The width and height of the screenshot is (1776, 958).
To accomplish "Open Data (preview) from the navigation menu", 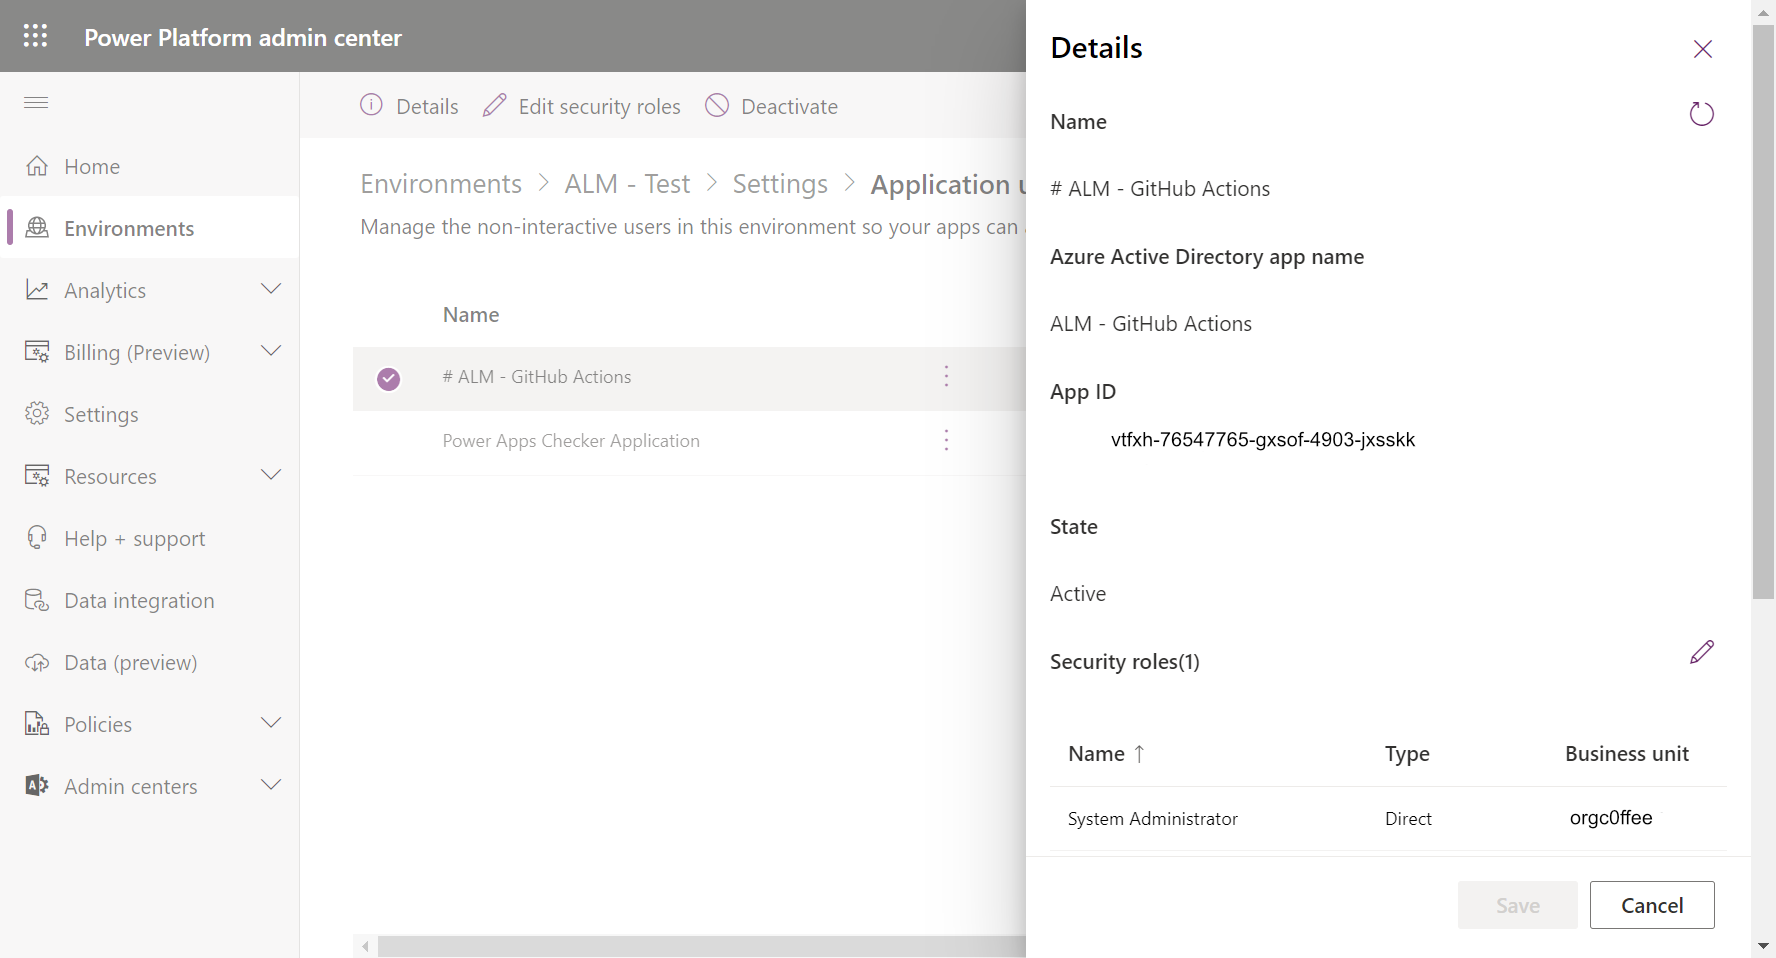I will pyautogui.click(x=130, y=662).
